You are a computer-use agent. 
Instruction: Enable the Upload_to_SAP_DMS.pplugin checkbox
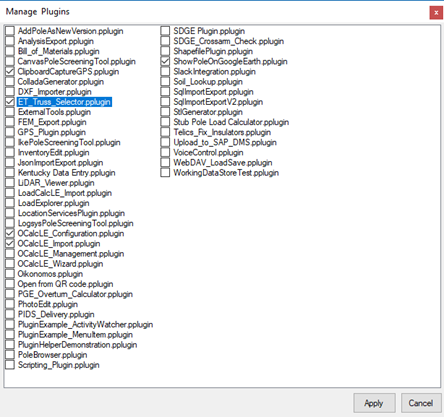(x=165, y=142)
